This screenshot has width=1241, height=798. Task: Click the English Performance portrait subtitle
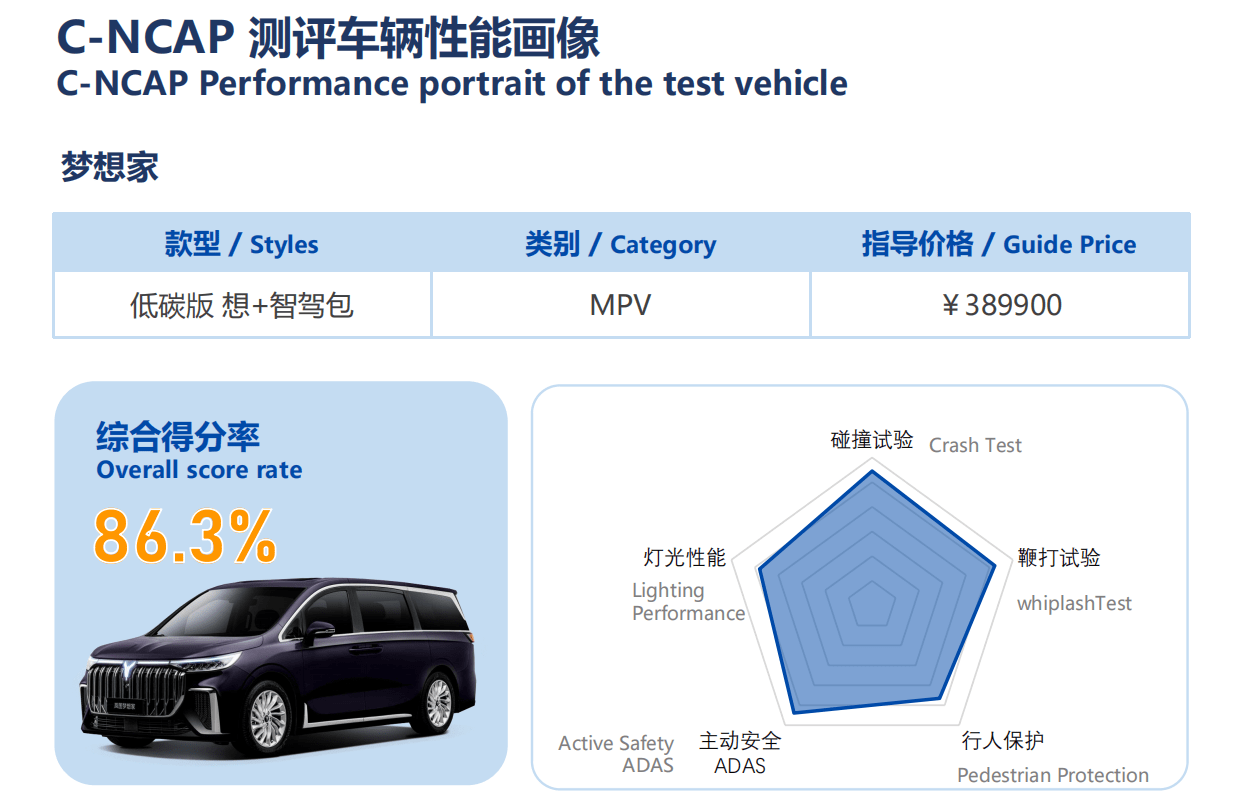[452, 83]
